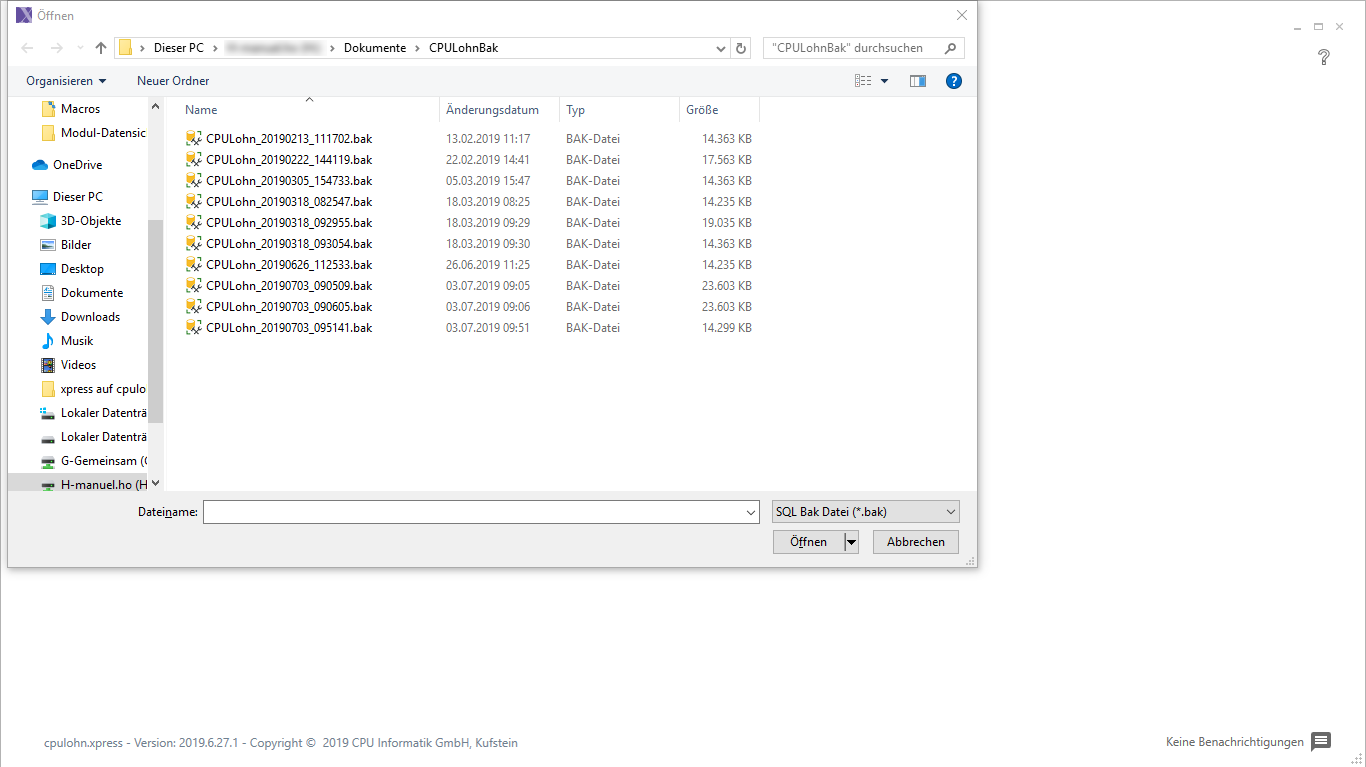The width and height of the screenshot is (1366, 767).
Task: Click the Desktop icon in sidebar
Action: (48, 269)
